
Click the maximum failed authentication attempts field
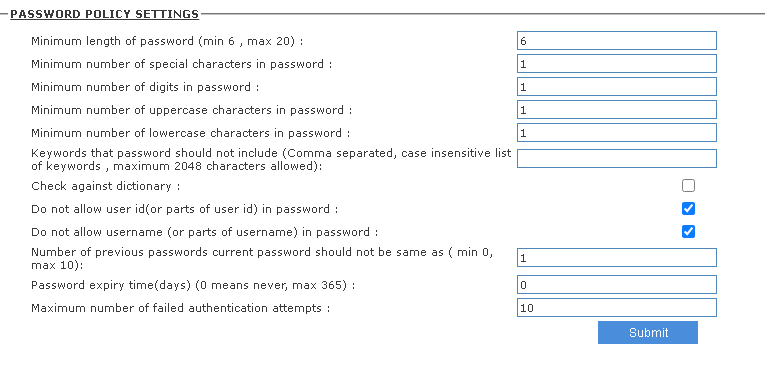pyautogui.click(x=617, y=307)
